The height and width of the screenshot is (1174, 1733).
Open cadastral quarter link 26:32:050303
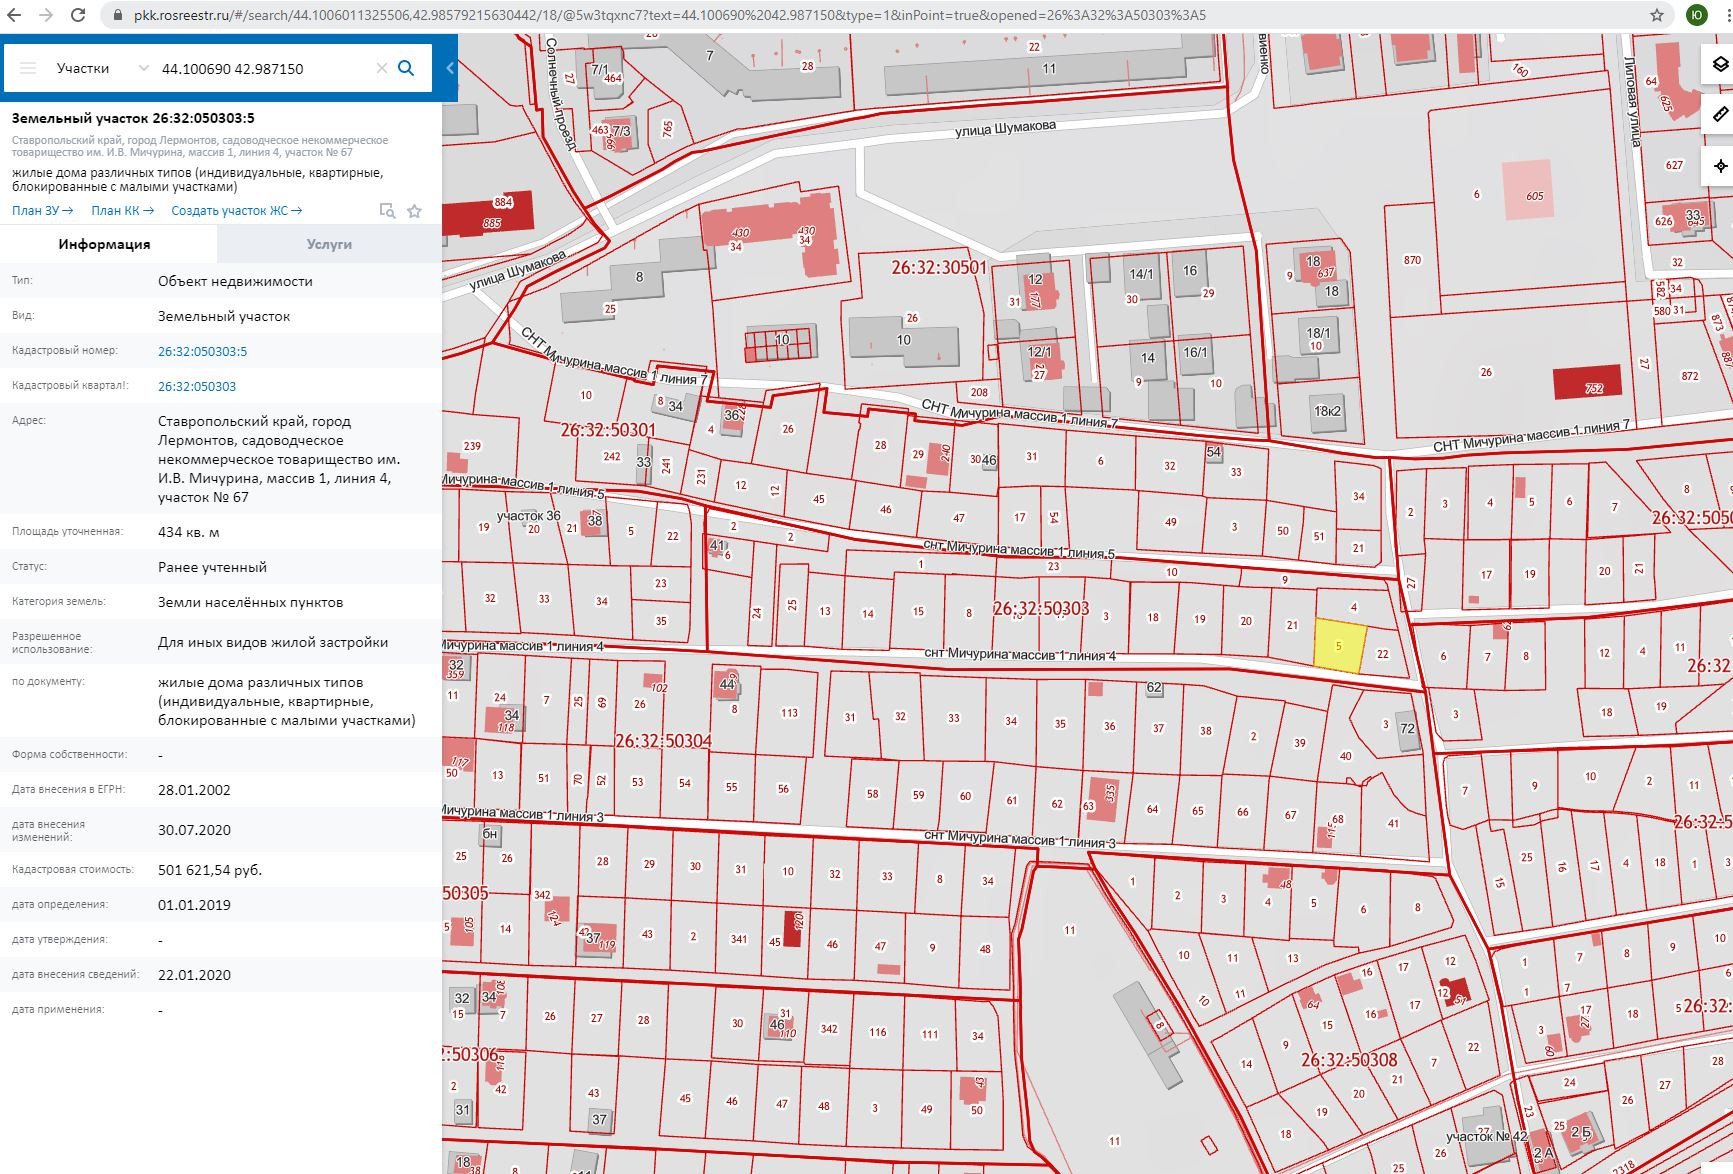pyautogui.click(x=197, y=386)
